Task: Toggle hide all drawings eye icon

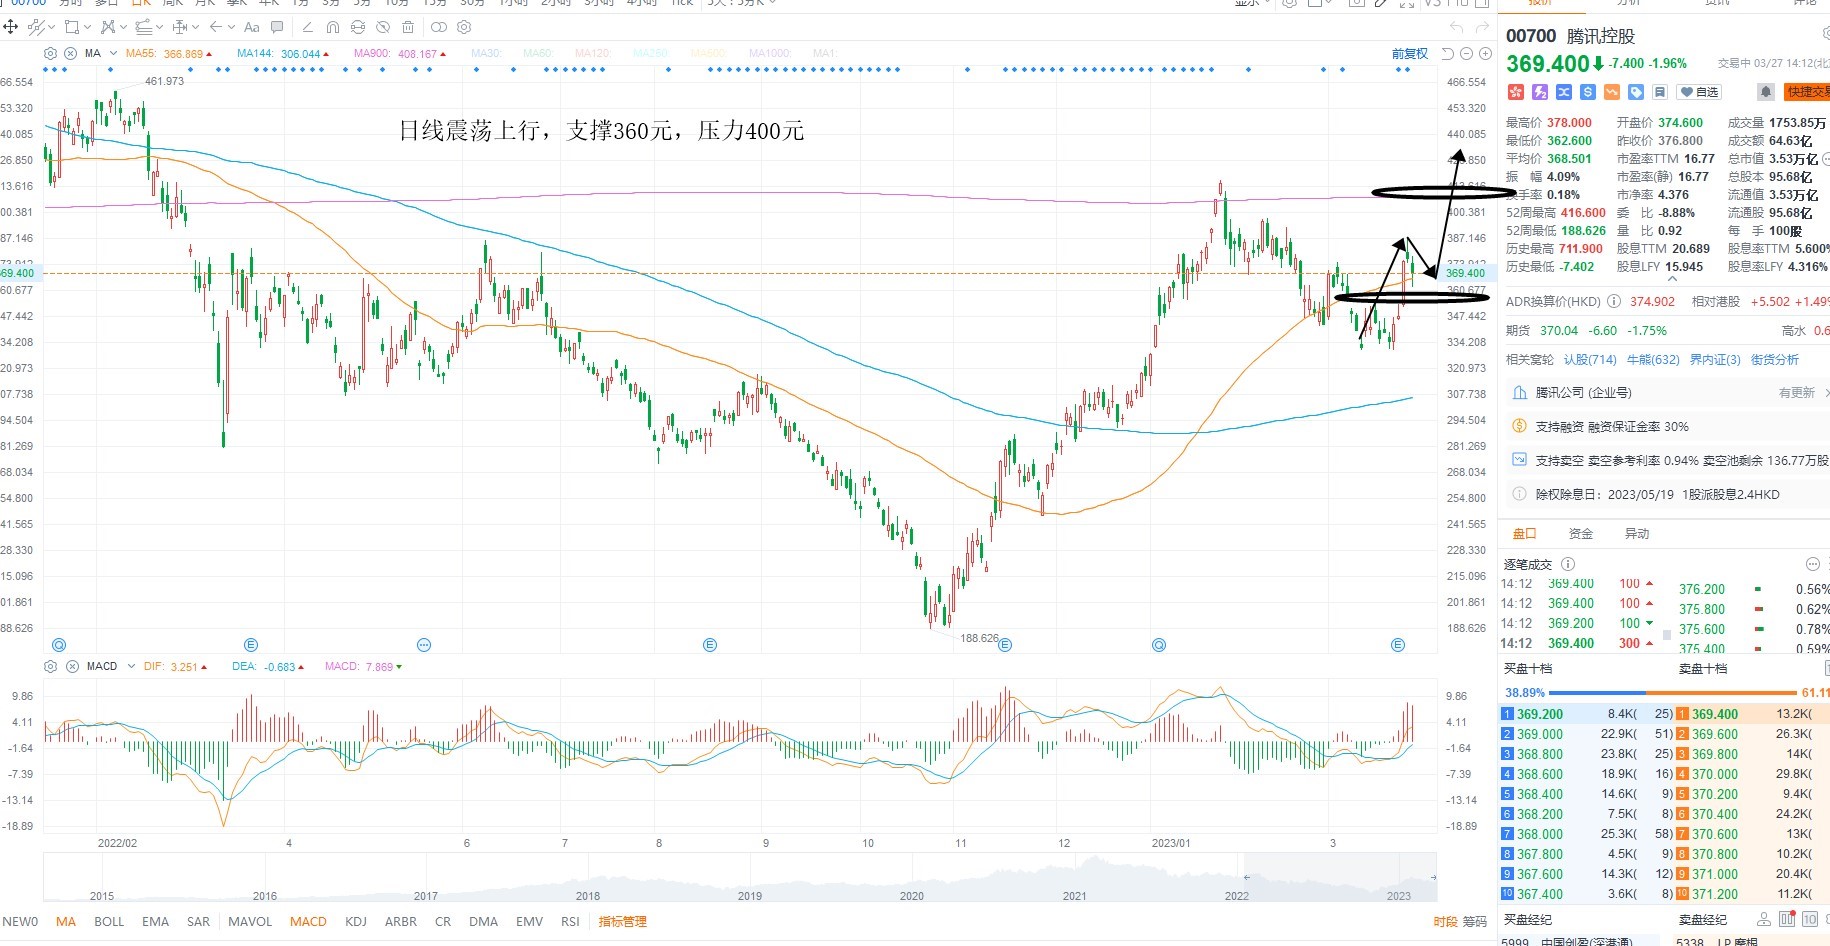Action: [x=383, y=27]
